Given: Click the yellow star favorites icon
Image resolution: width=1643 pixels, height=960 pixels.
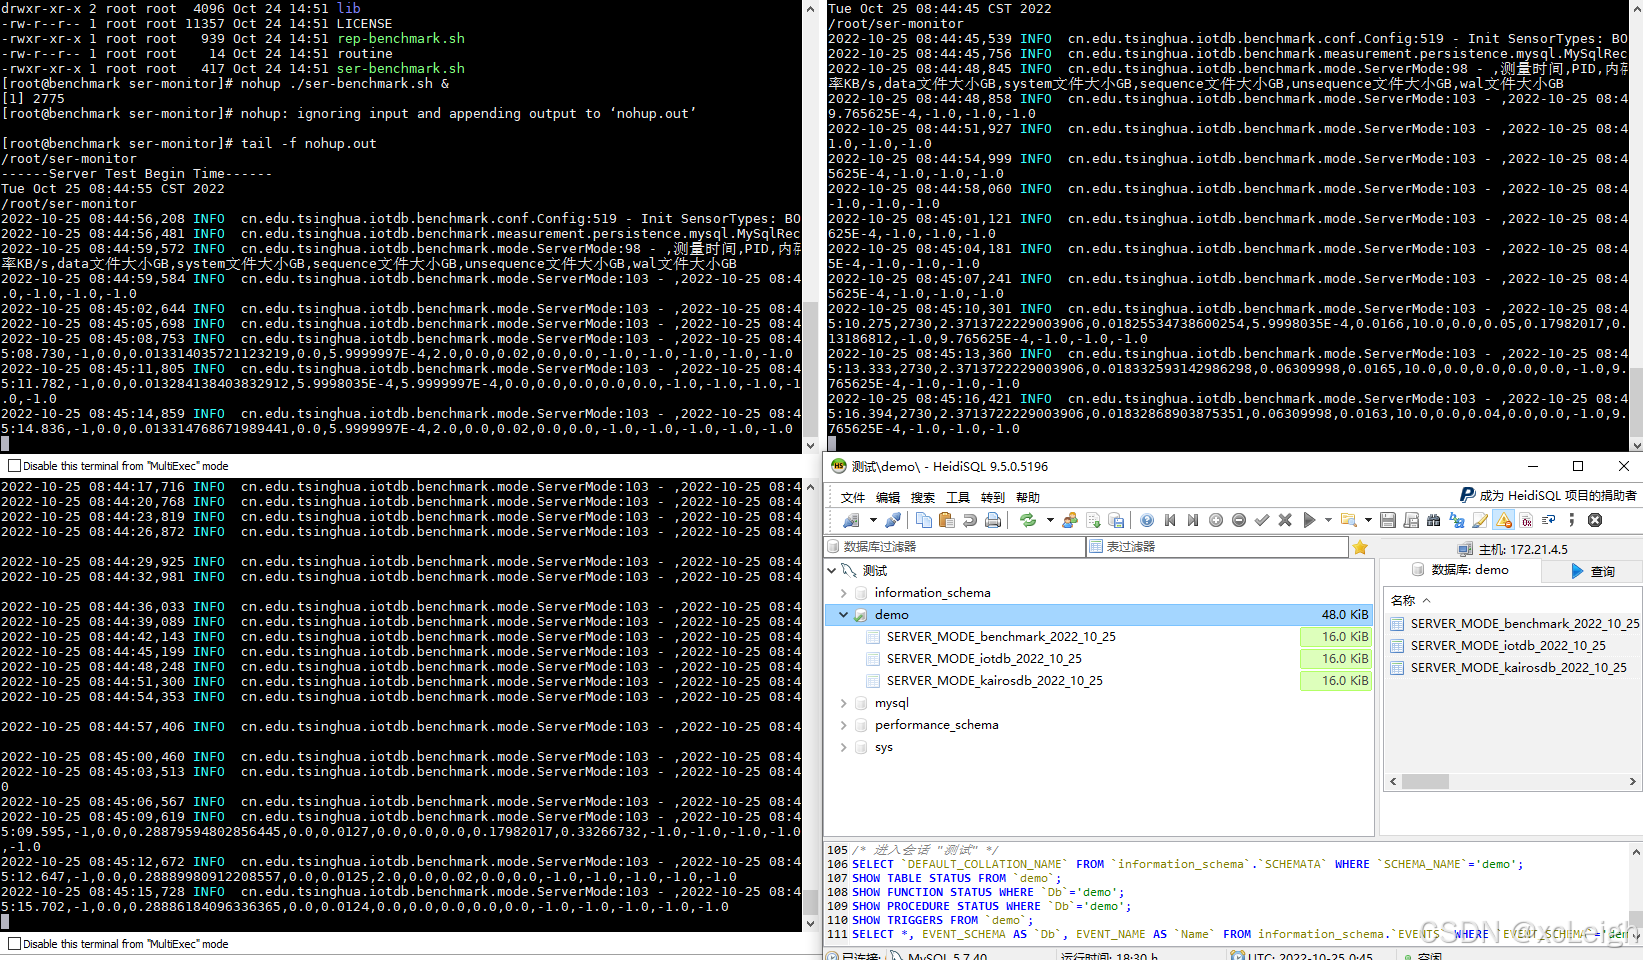Looking at the screenshot, I should pos(1360,547).
